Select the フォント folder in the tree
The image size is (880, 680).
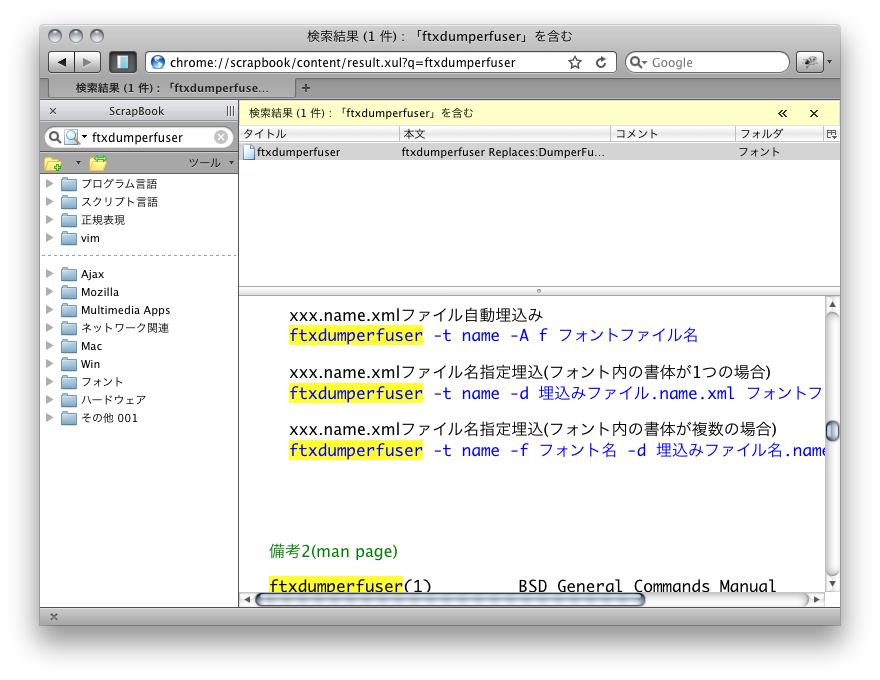click(x=101, y=382)
